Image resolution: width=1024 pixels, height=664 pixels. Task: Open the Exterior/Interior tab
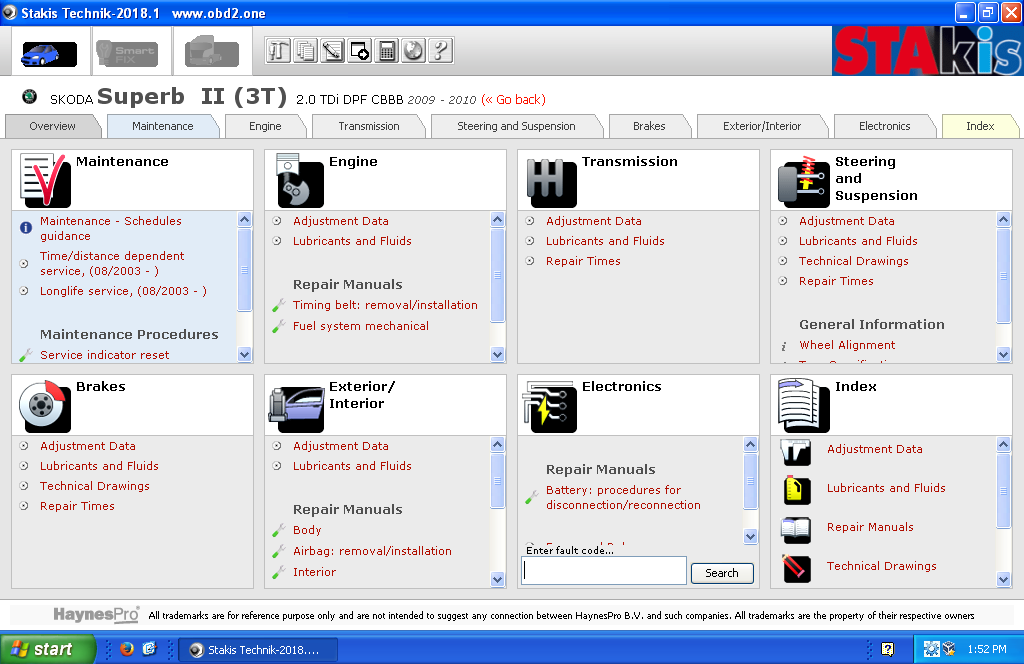pyautogui.click(x=762, y=126)
